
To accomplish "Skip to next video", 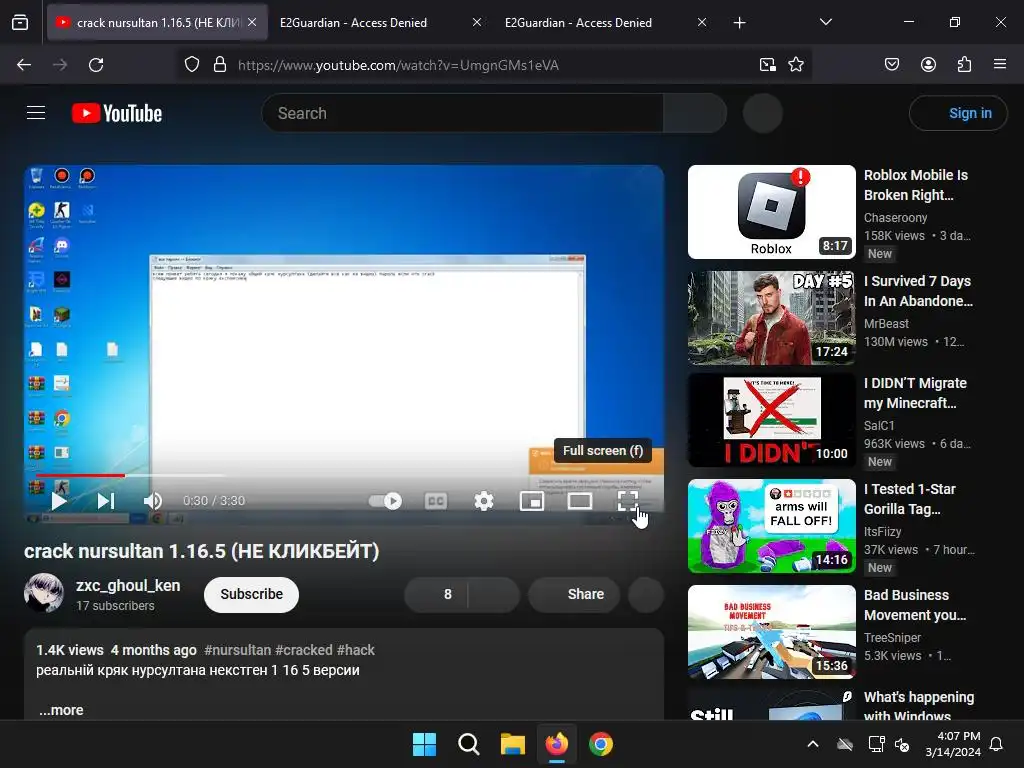I will point(106,501).
